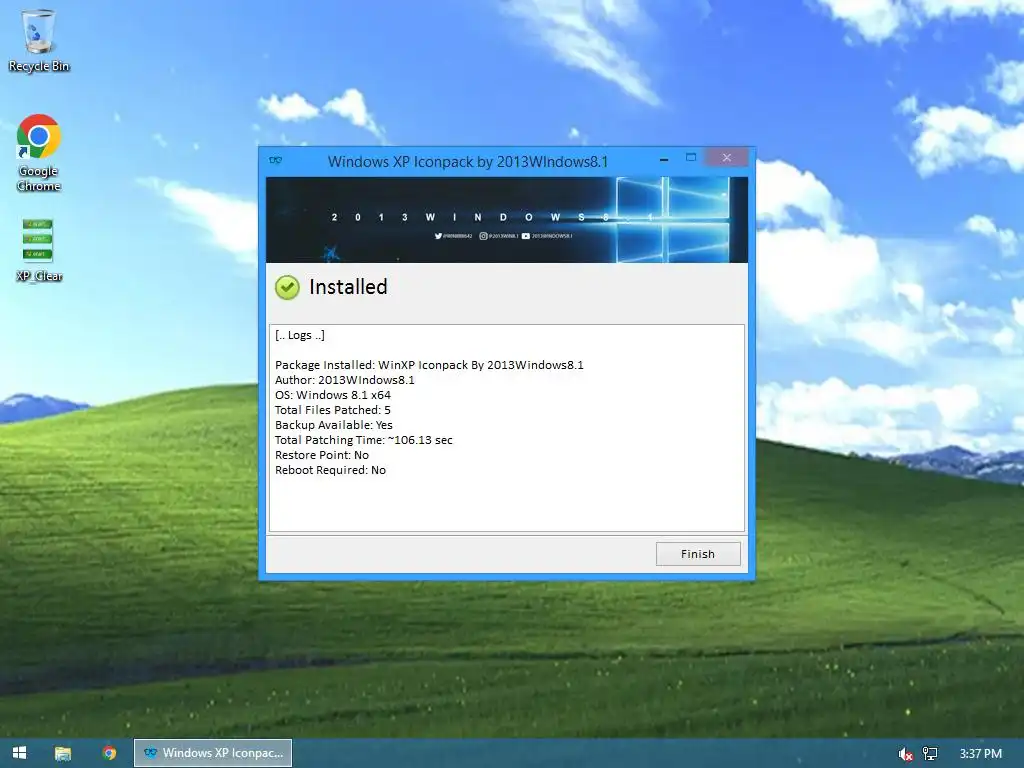Click the 'Installed' heading text
This screenshot has width=1024, height=768.
point(348,287)
